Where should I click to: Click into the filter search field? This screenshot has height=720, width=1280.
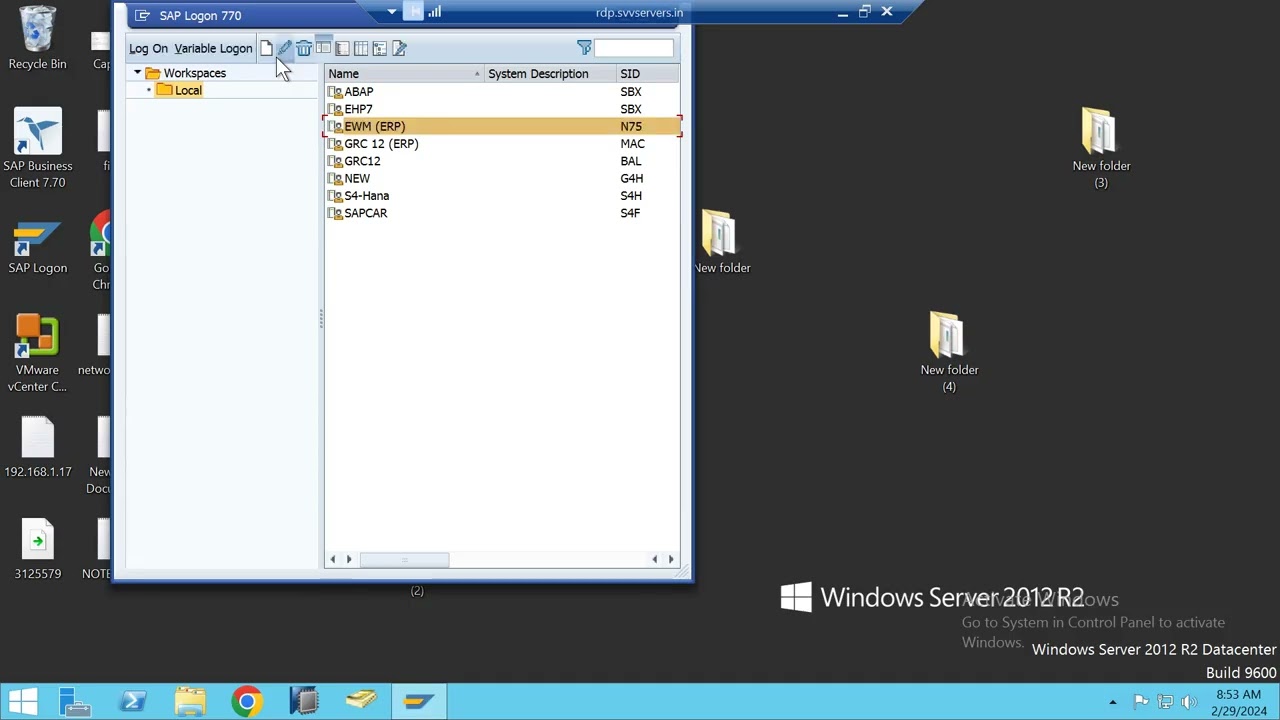(x=634, y=48)
